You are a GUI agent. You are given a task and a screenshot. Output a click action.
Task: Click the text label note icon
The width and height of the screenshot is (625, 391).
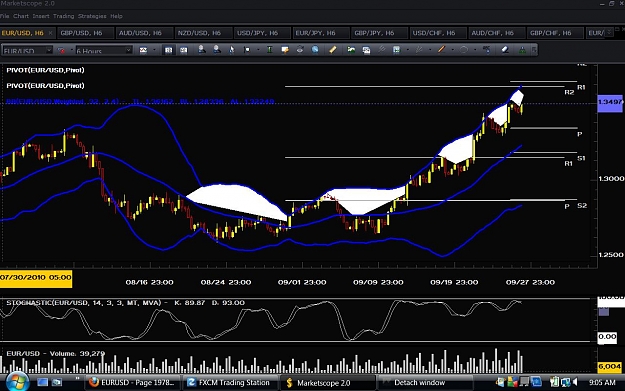pyautogui.click(x=285, y=50)
